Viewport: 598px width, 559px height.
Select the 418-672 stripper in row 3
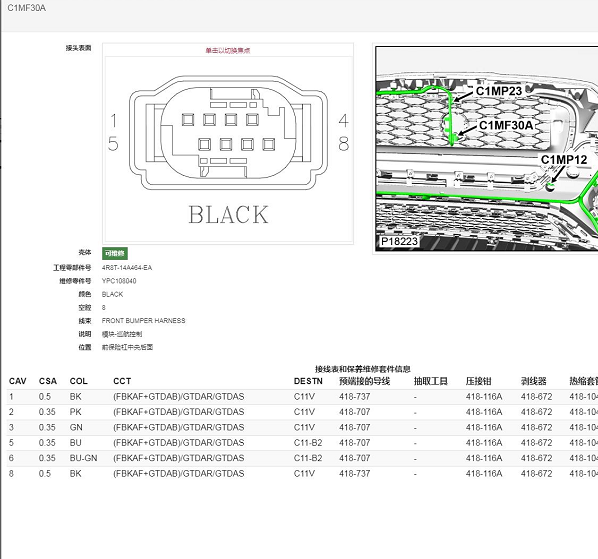537,427
